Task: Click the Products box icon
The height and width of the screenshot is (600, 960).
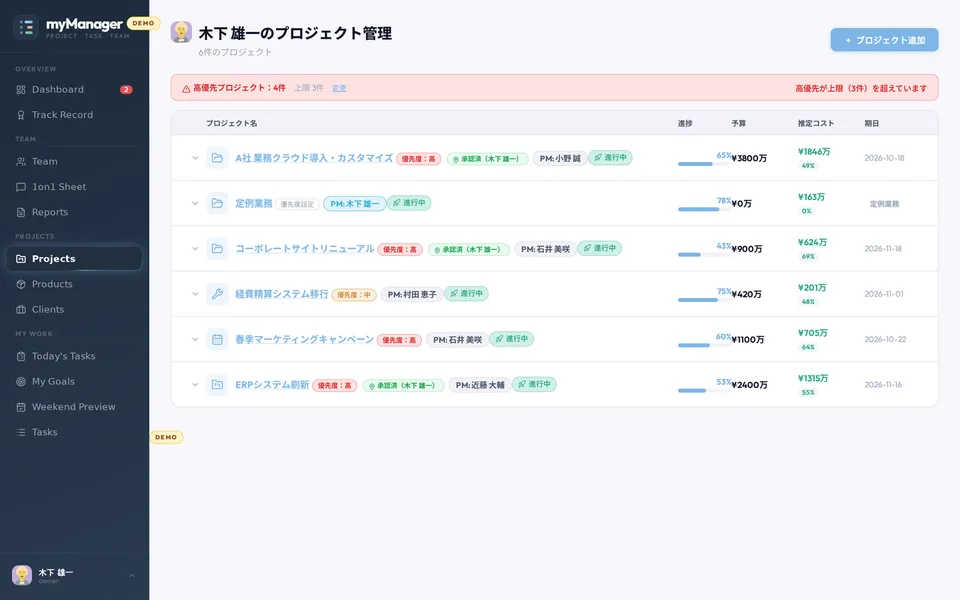Action: pos(21,284)
